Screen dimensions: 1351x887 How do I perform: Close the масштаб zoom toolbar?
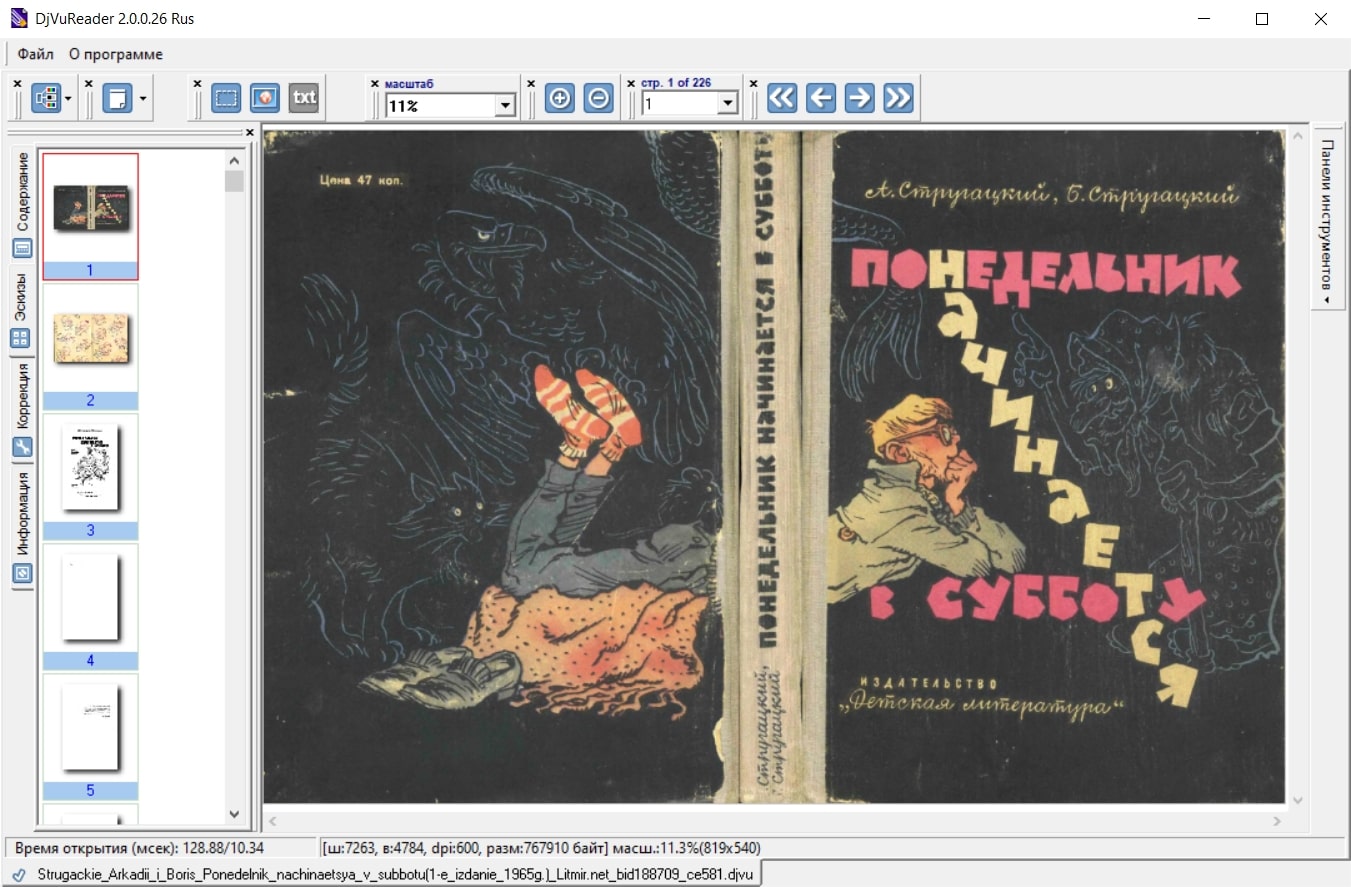pyautogui.click(x=375, y=84)
